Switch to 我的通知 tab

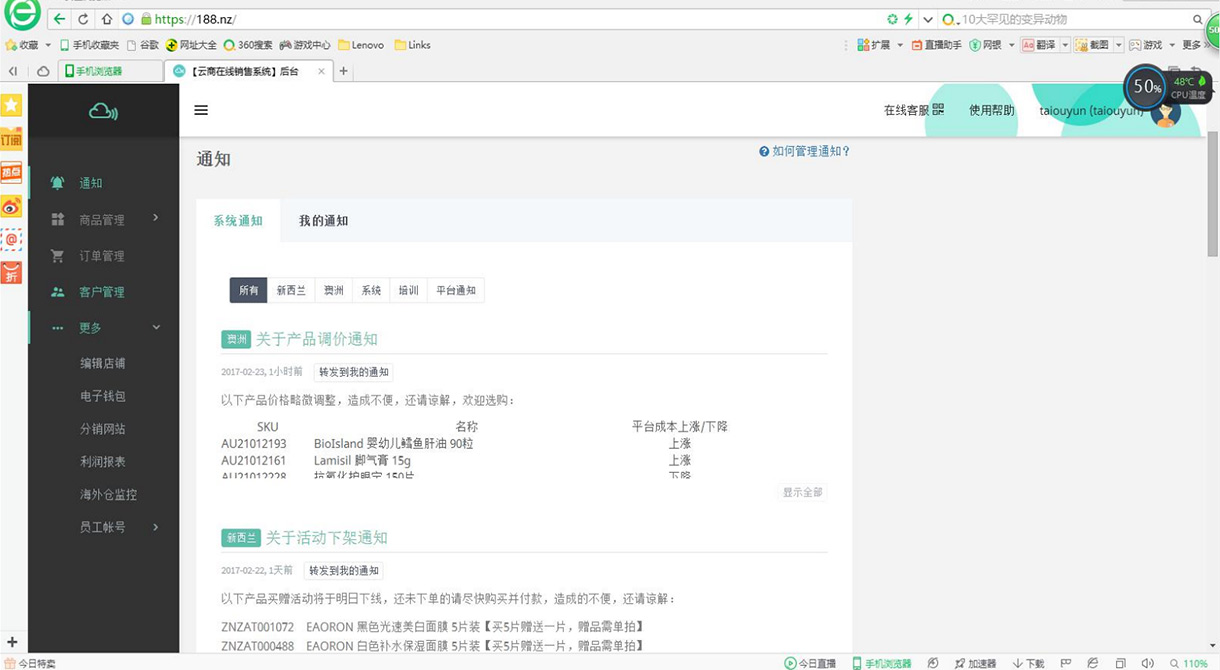(323, 221)
